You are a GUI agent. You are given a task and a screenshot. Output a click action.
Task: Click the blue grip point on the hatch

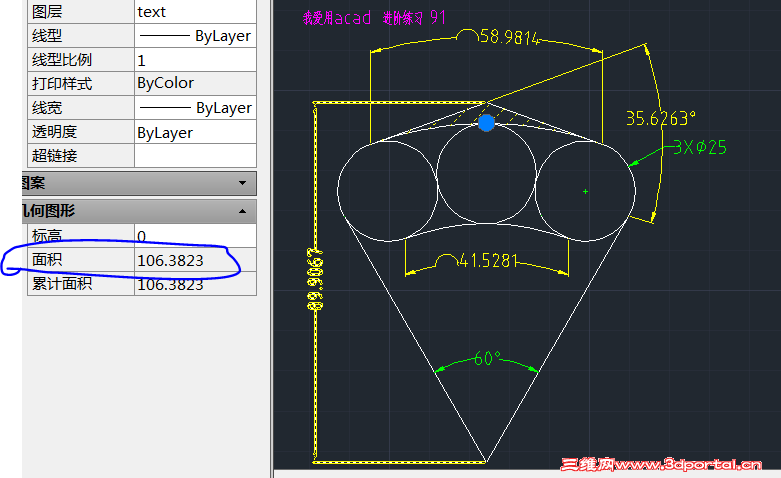[x=486, y=122]
